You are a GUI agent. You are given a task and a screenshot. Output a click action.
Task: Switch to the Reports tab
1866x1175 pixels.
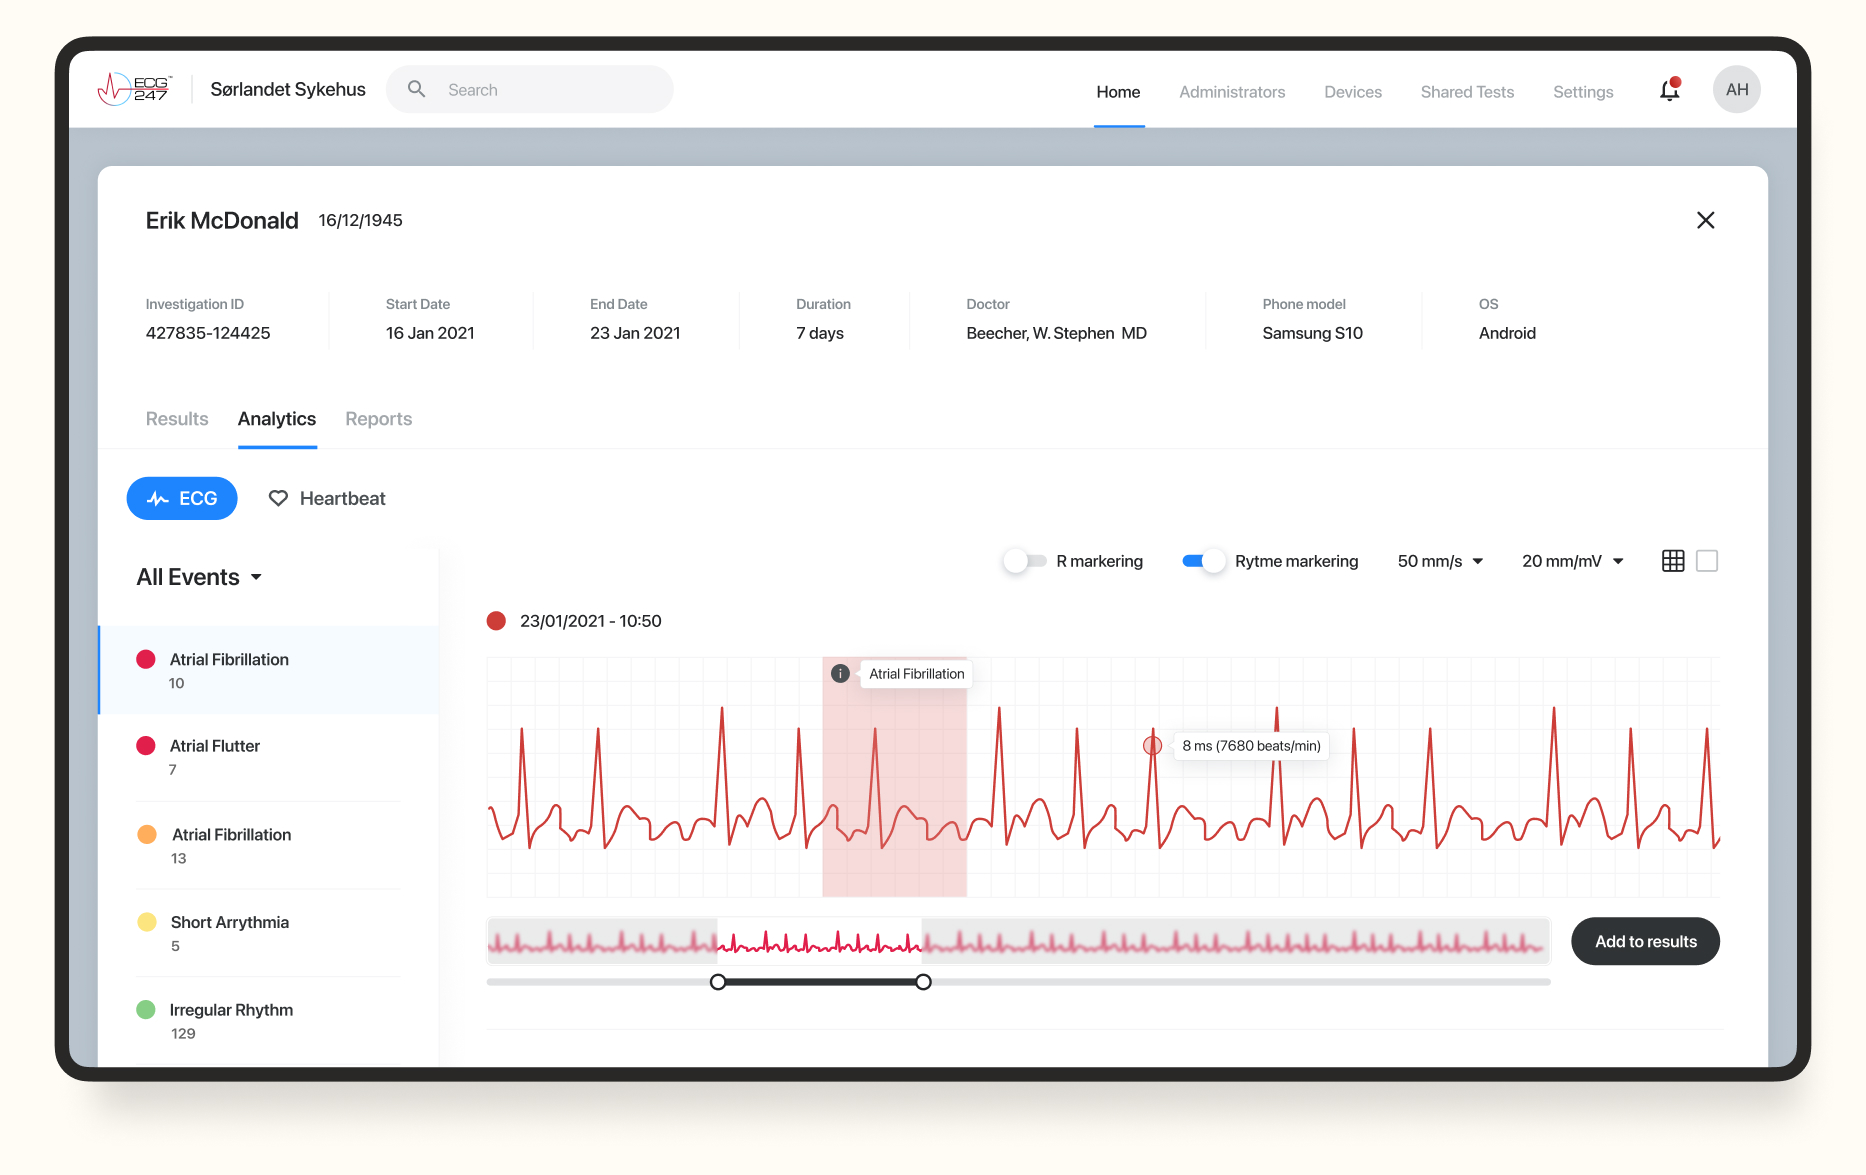378,419
